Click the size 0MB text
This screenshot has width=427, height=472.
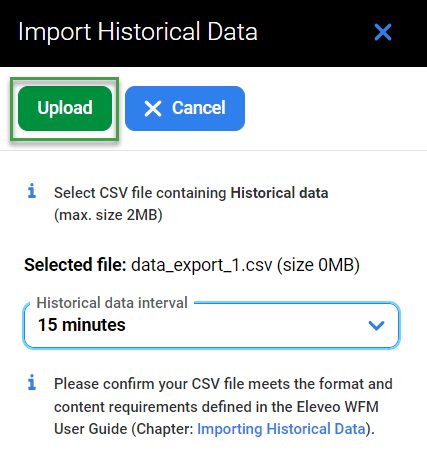pyautogui.click(x=318, y=265)
